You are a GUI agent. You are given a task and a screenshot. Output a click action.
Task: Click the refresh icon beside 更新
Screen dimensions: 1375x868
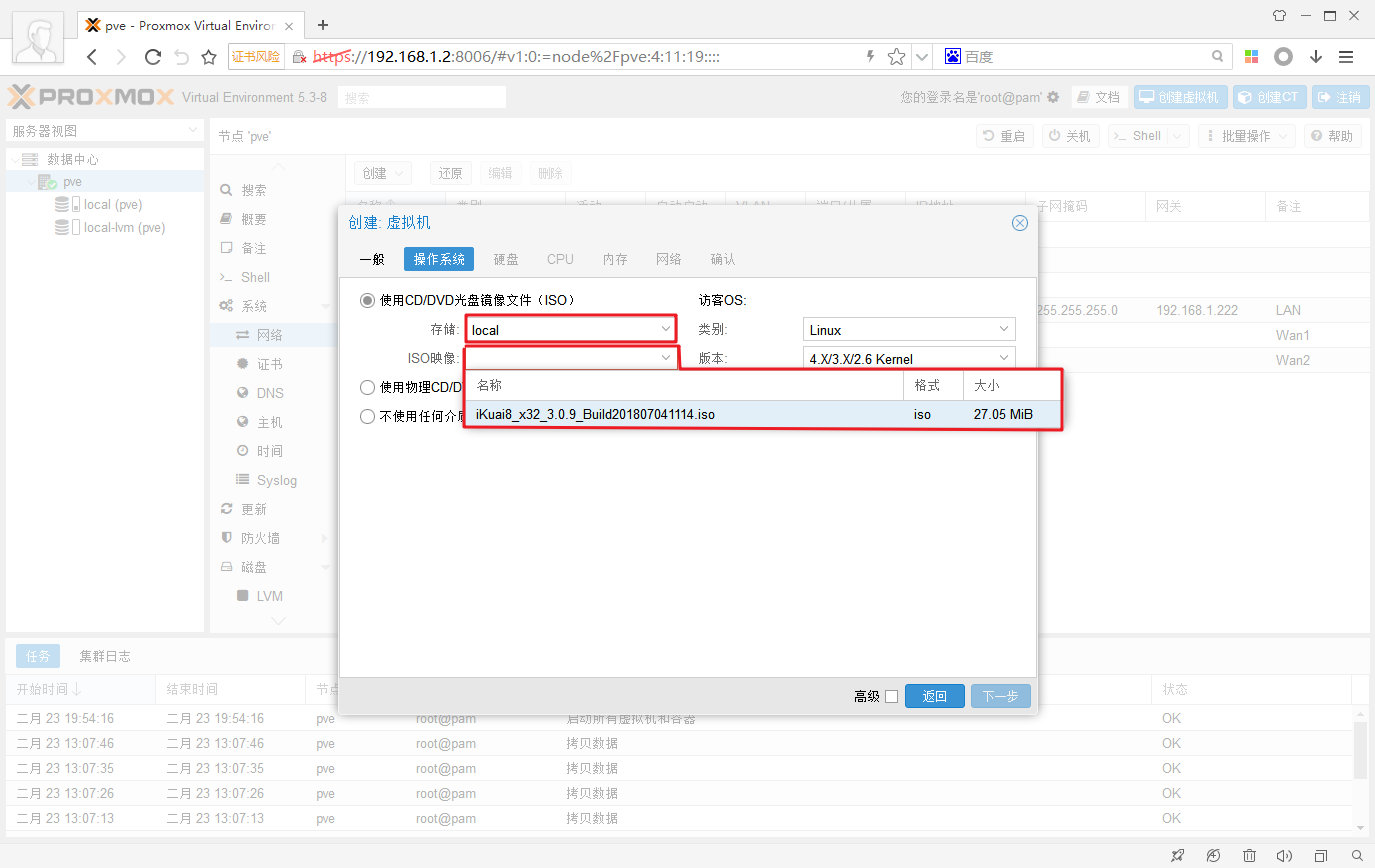226,509
